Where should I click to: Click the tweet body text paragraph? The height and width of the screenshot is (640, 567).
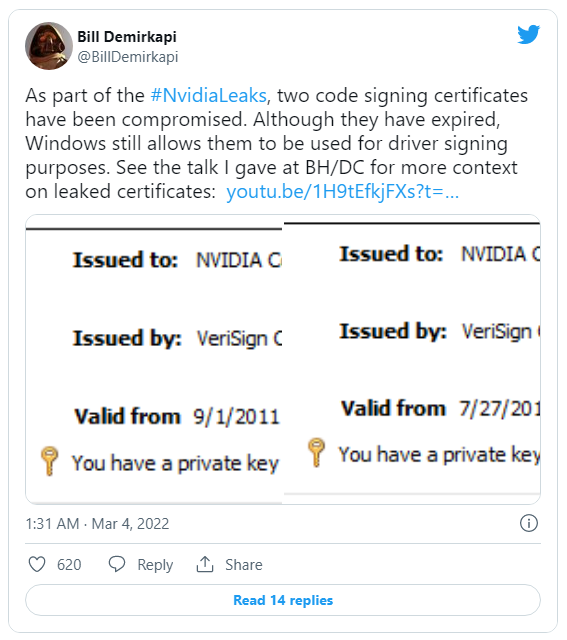pyautogui.click(x=276, y=144)
